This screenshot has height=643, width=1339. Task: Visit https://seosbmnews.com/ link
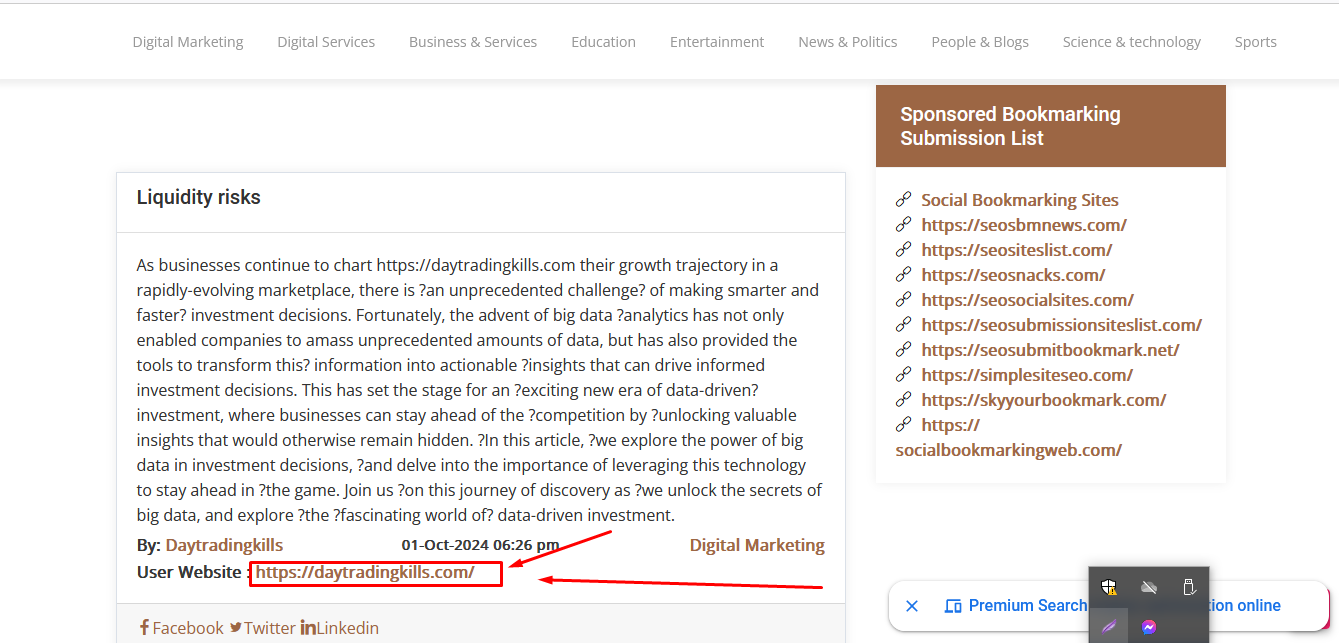point(1024,225)
